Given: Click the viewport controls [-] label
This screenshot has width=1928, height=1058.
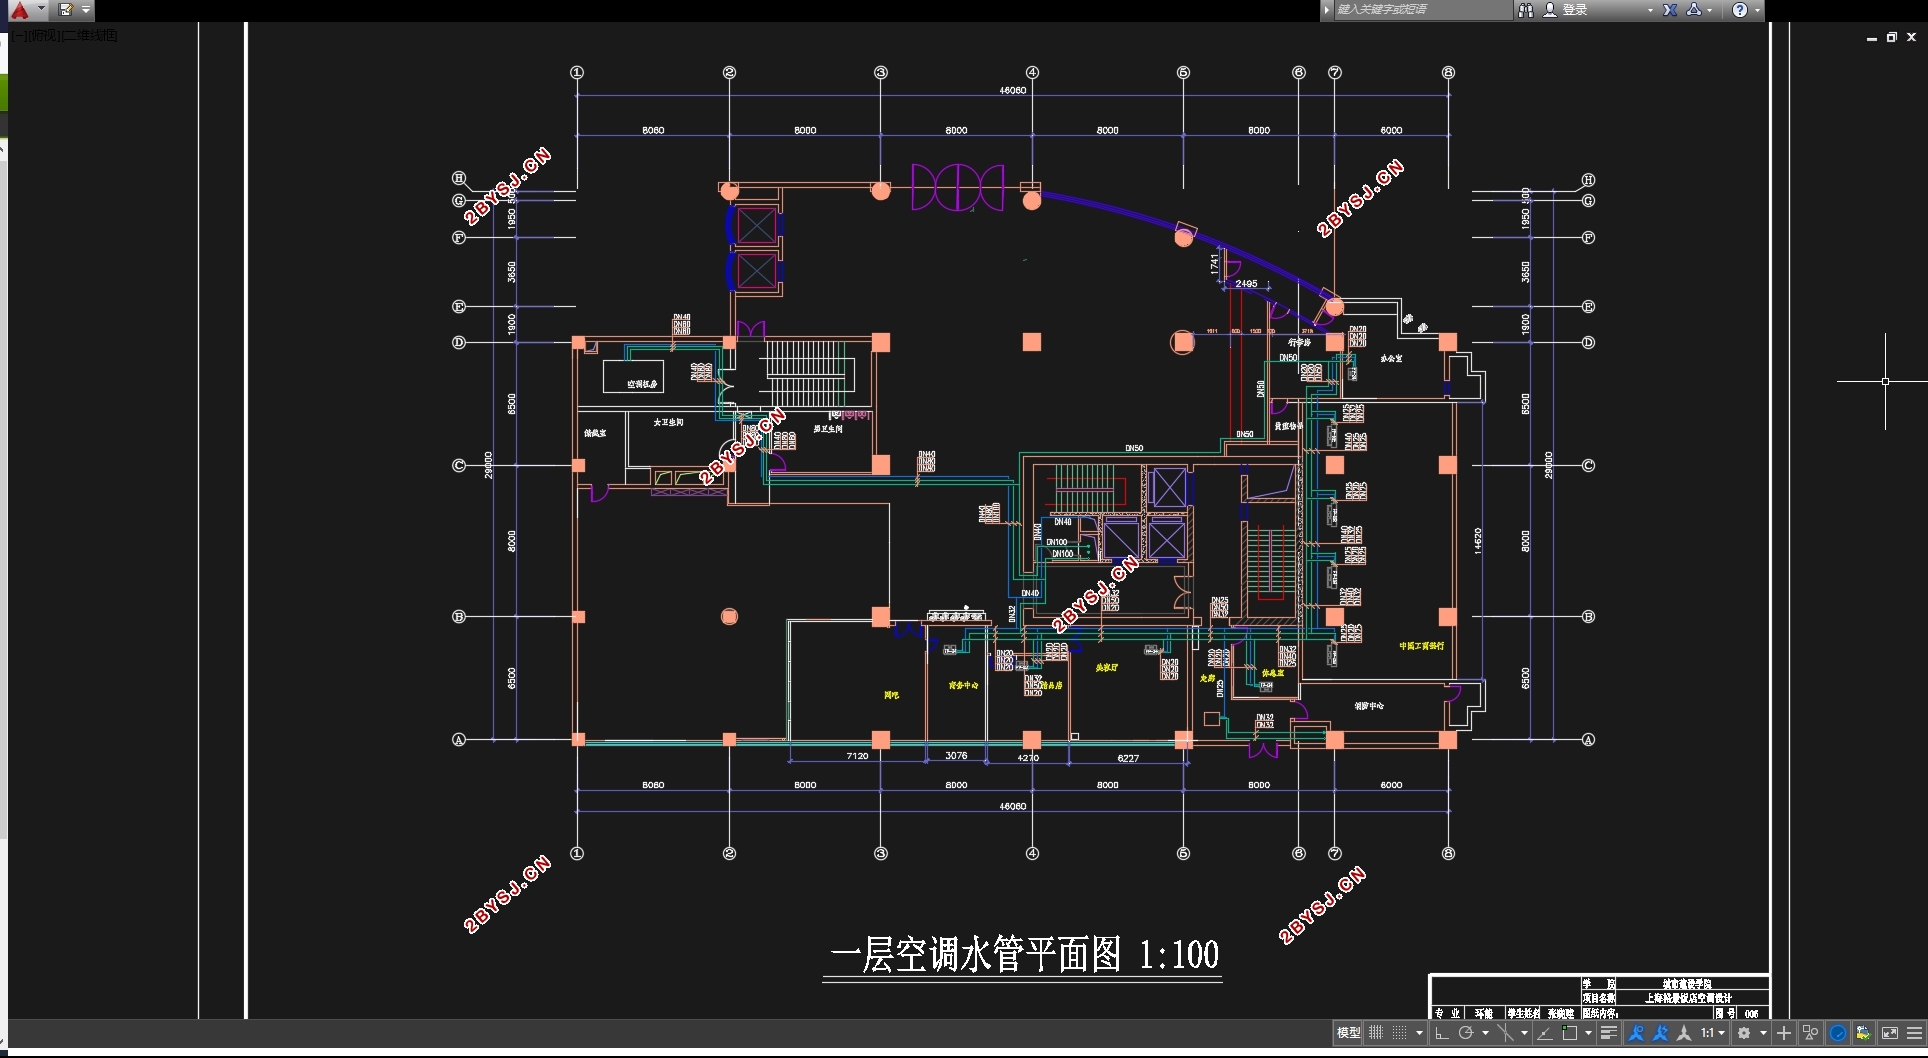Looking at the screenshot, I should pos(18,35).
